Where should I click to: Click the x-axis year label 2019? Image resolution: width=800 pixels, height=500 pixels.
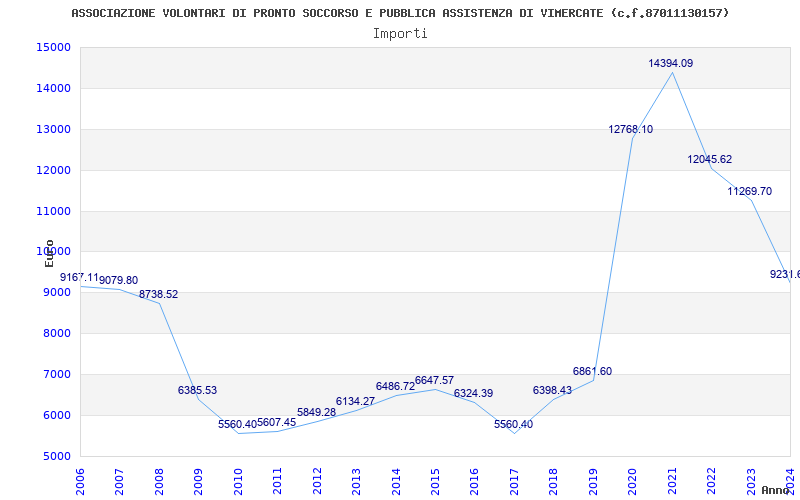pos(593,481)
